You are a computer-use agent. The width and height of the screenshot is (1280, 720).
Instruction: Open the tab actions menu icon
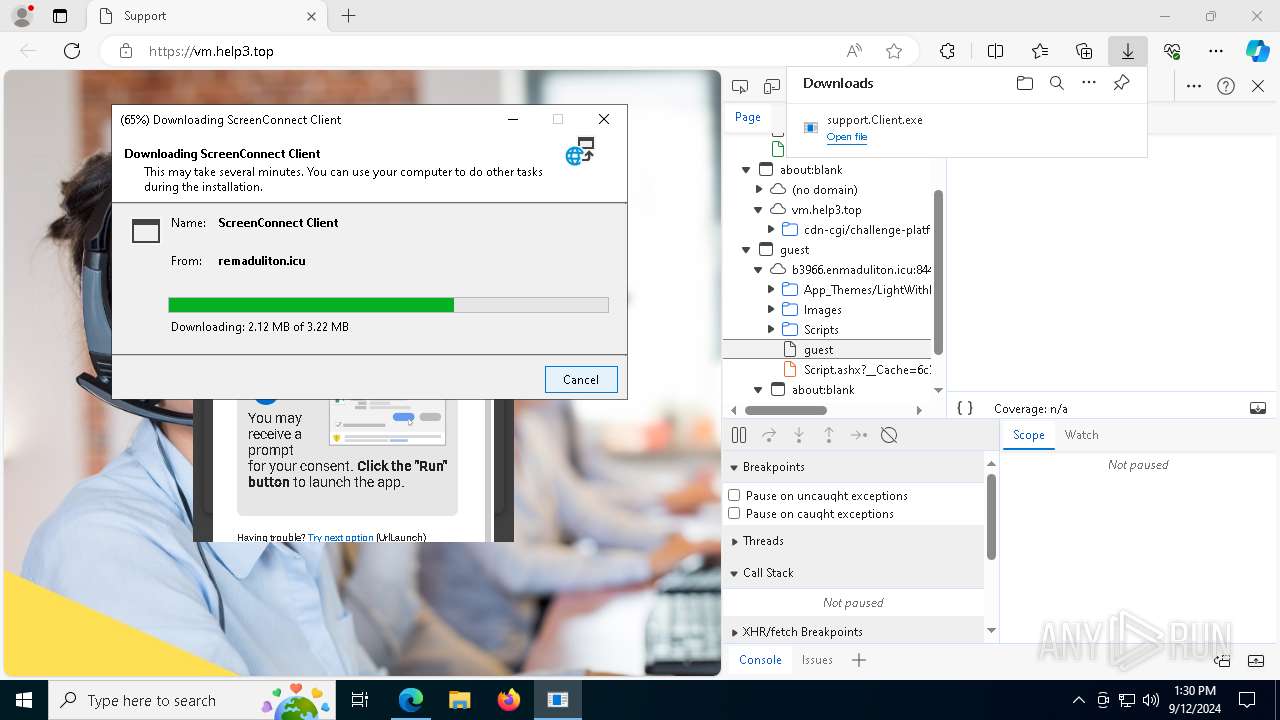60,16
